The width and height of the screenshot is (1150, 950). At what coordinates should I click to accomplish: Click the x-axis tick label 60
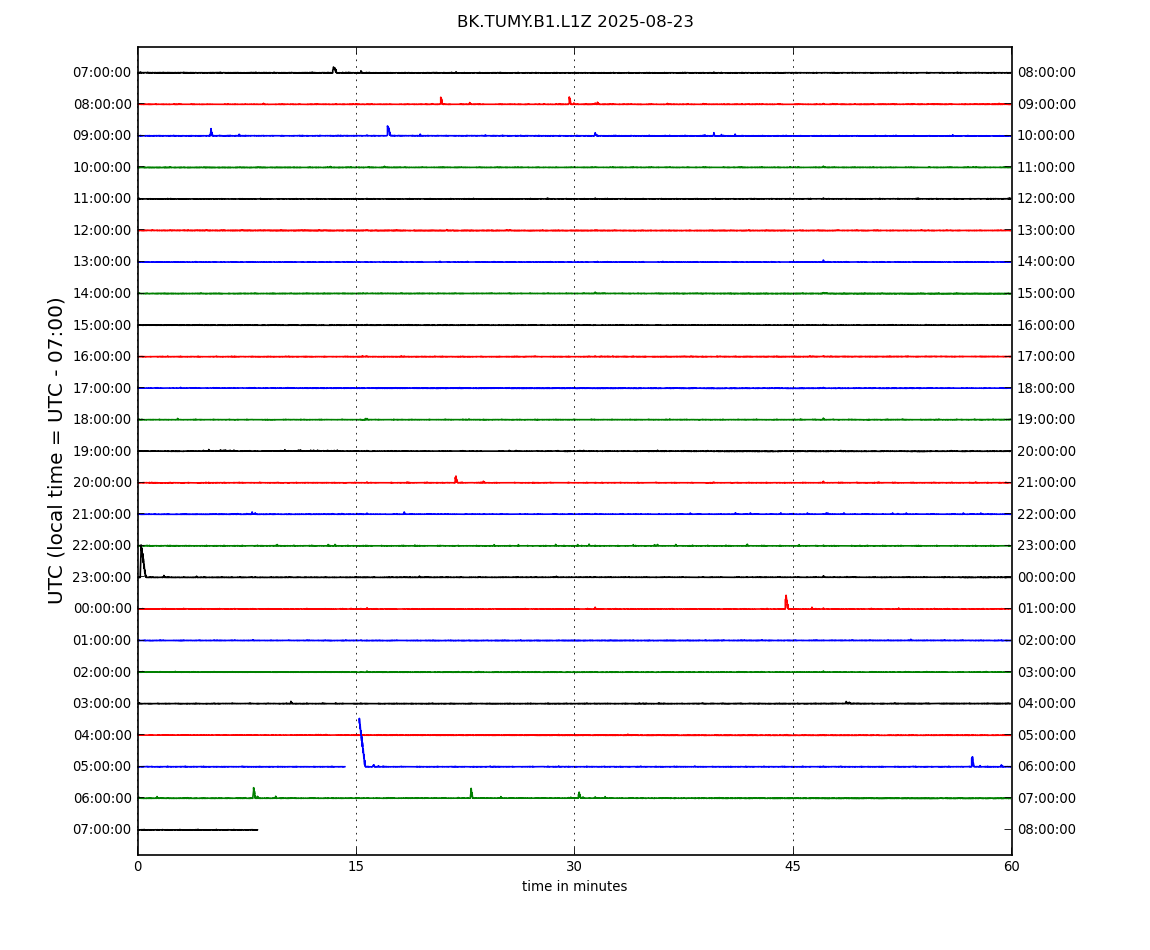tap(1011, 866)
